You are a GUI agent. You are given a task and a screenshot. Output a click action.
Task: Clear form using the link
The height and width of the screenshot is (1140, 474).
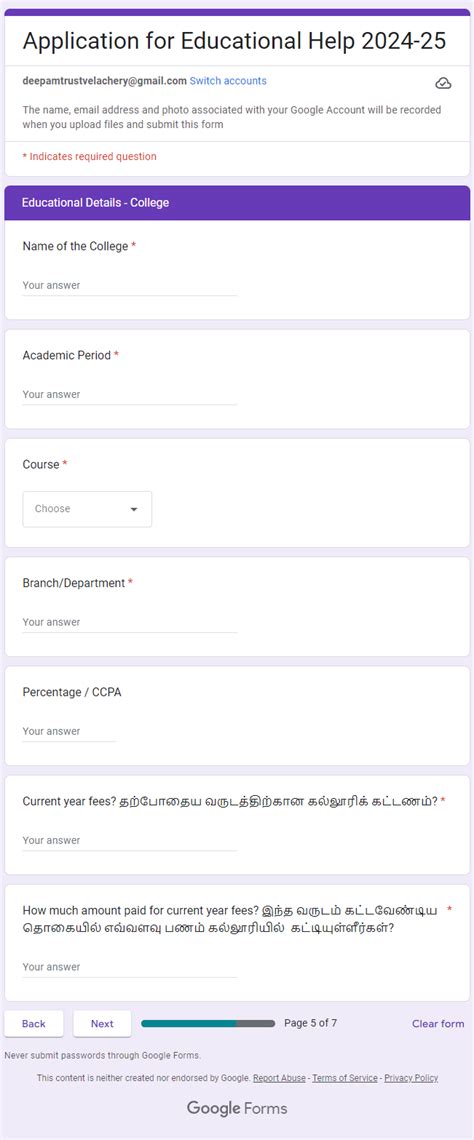438,1024
